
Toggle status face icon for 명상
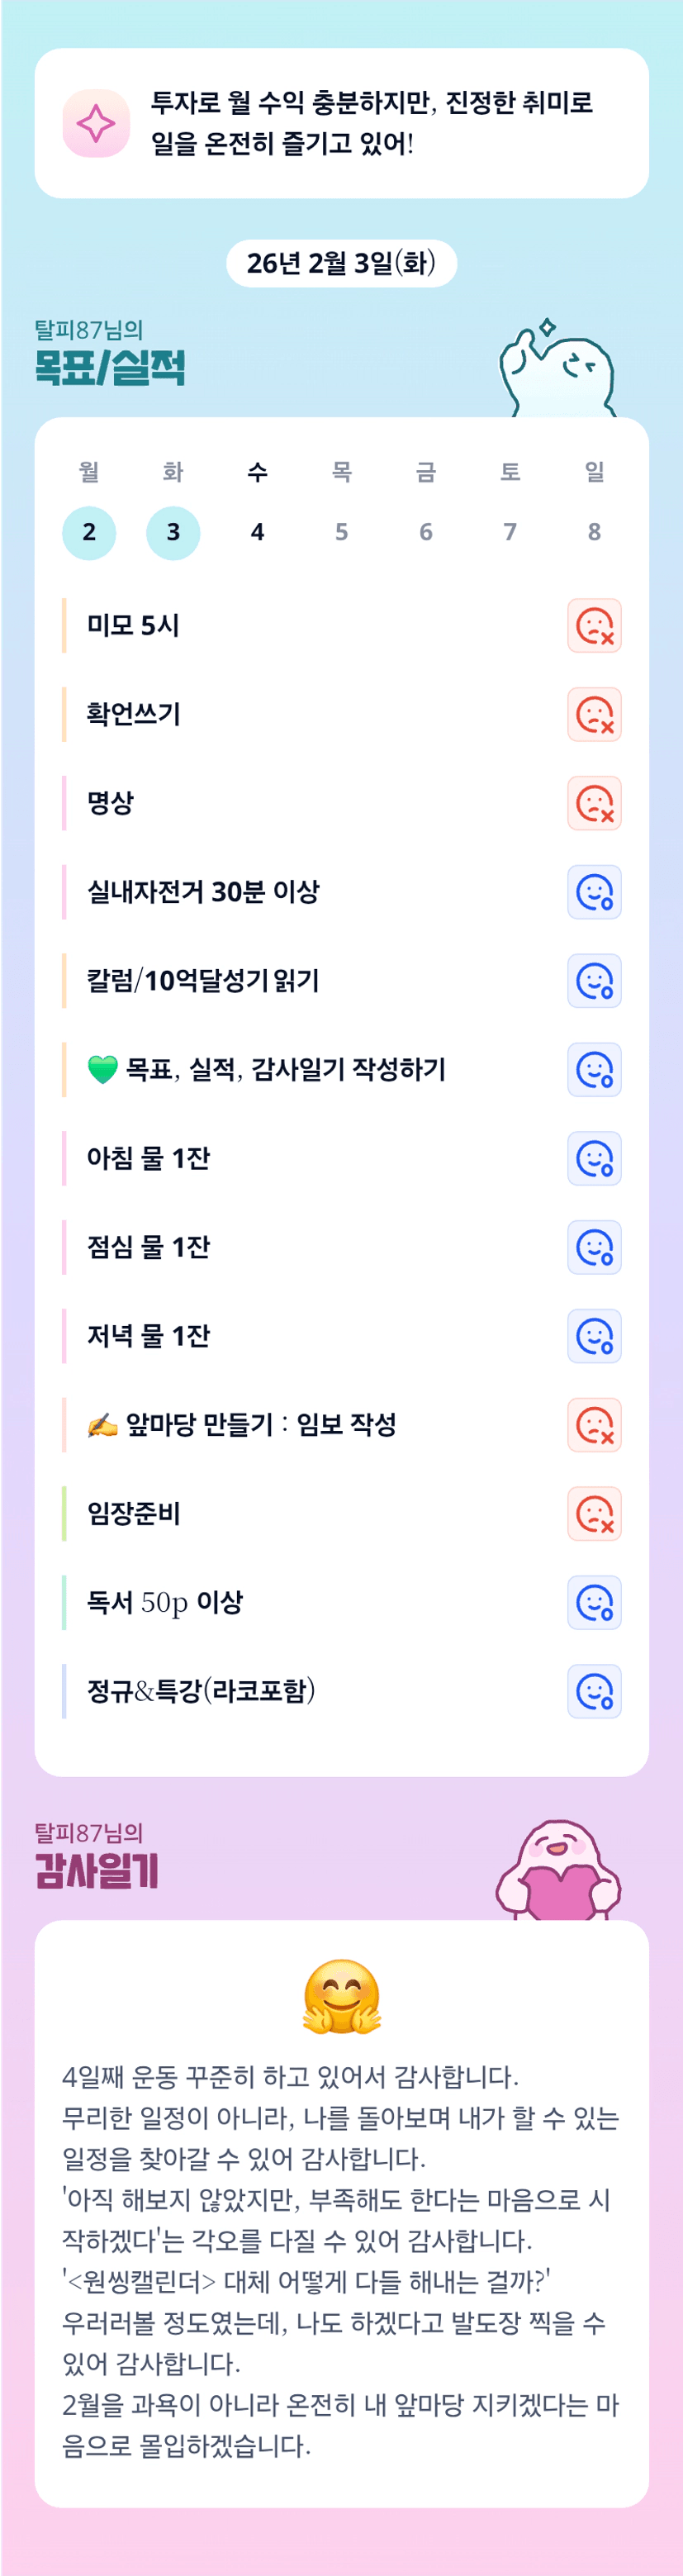pos(594,803)
